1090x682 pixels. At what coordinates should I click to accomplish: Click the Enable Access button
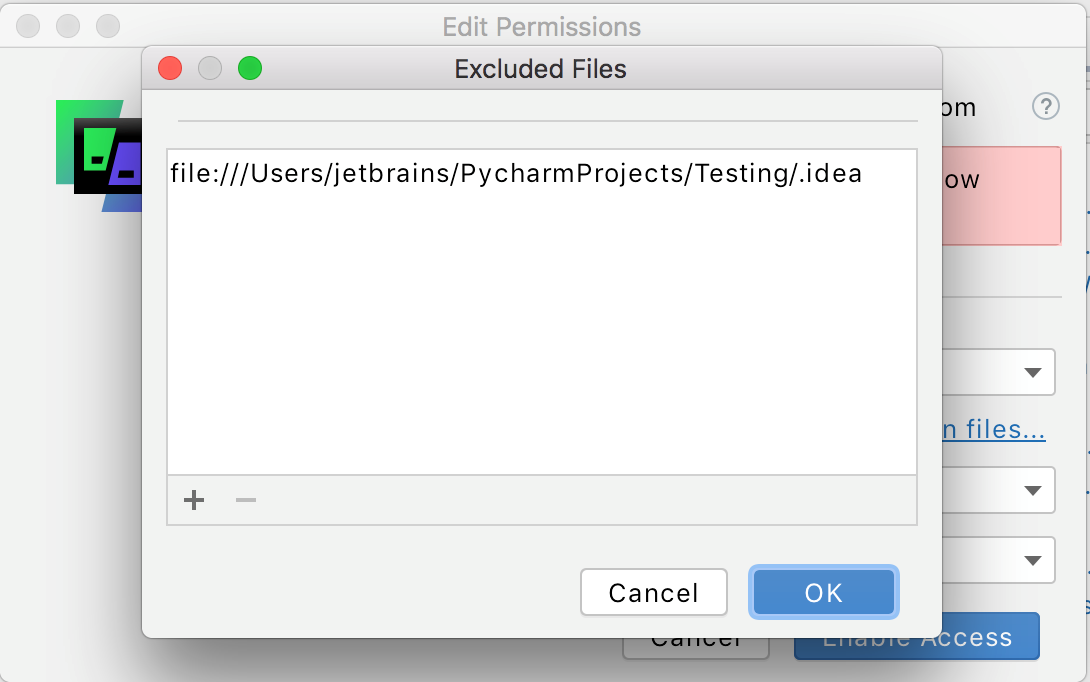pyautogui.click(x=915, y=636)
